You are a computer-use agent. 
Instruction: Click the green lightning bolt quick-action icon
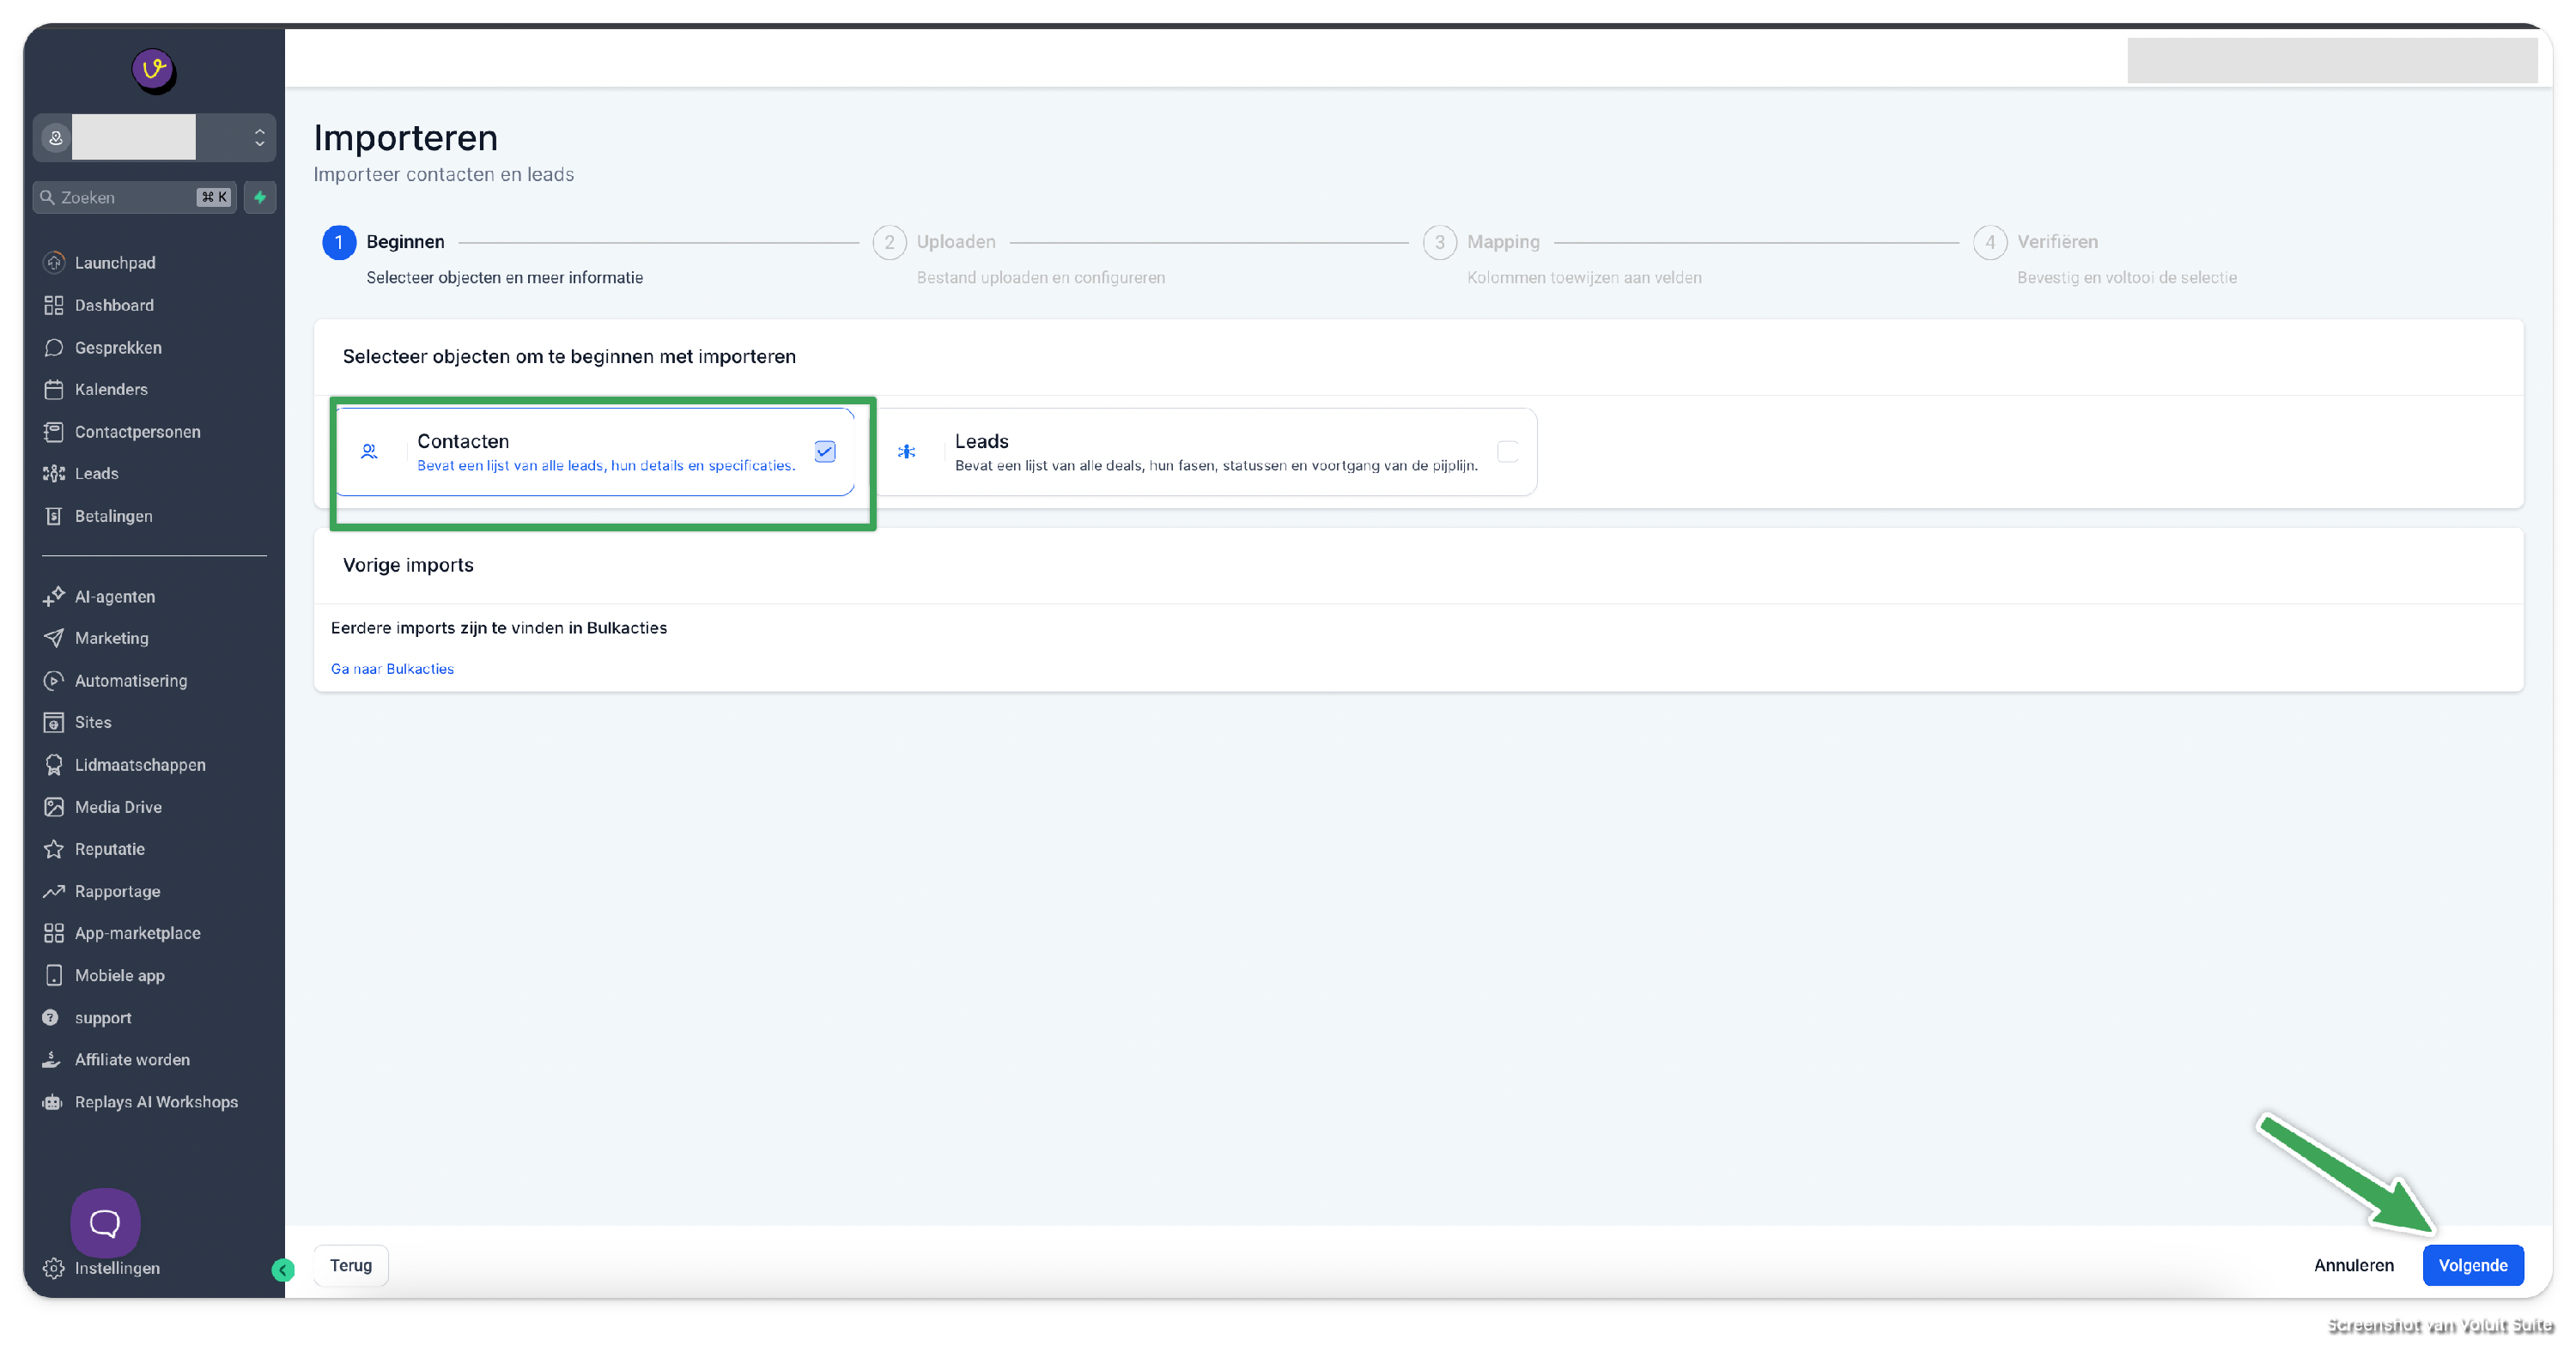pyautogui.click(x=260, y=197)
